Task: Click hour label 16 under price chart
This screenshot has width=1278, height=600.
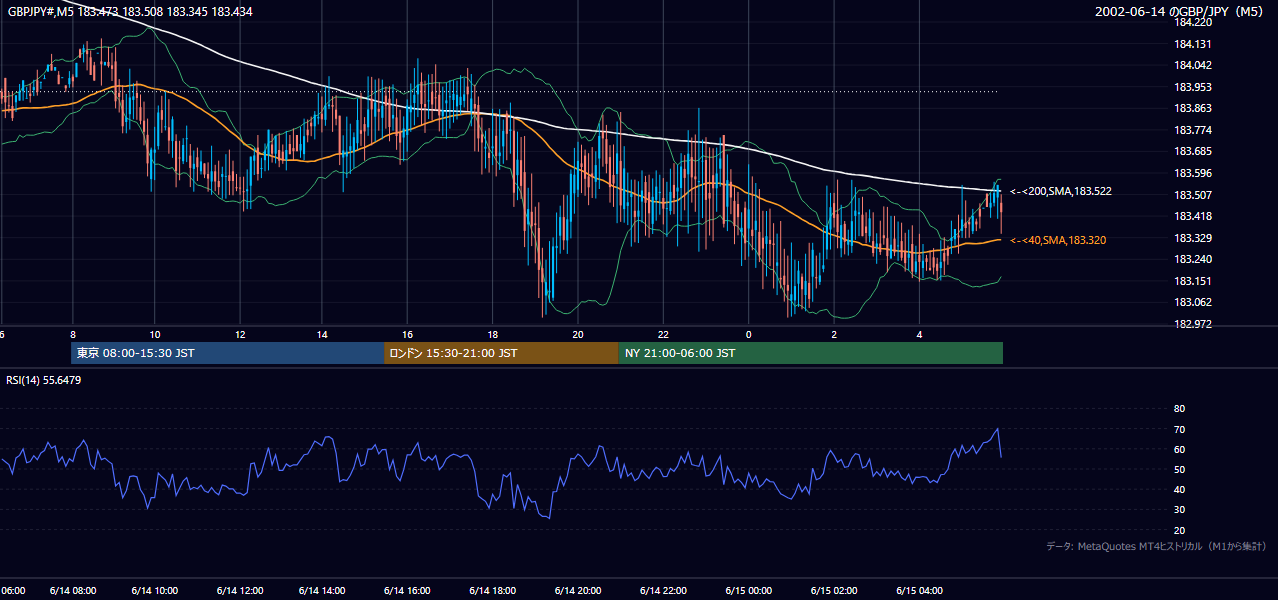Action: pos(408,334)
